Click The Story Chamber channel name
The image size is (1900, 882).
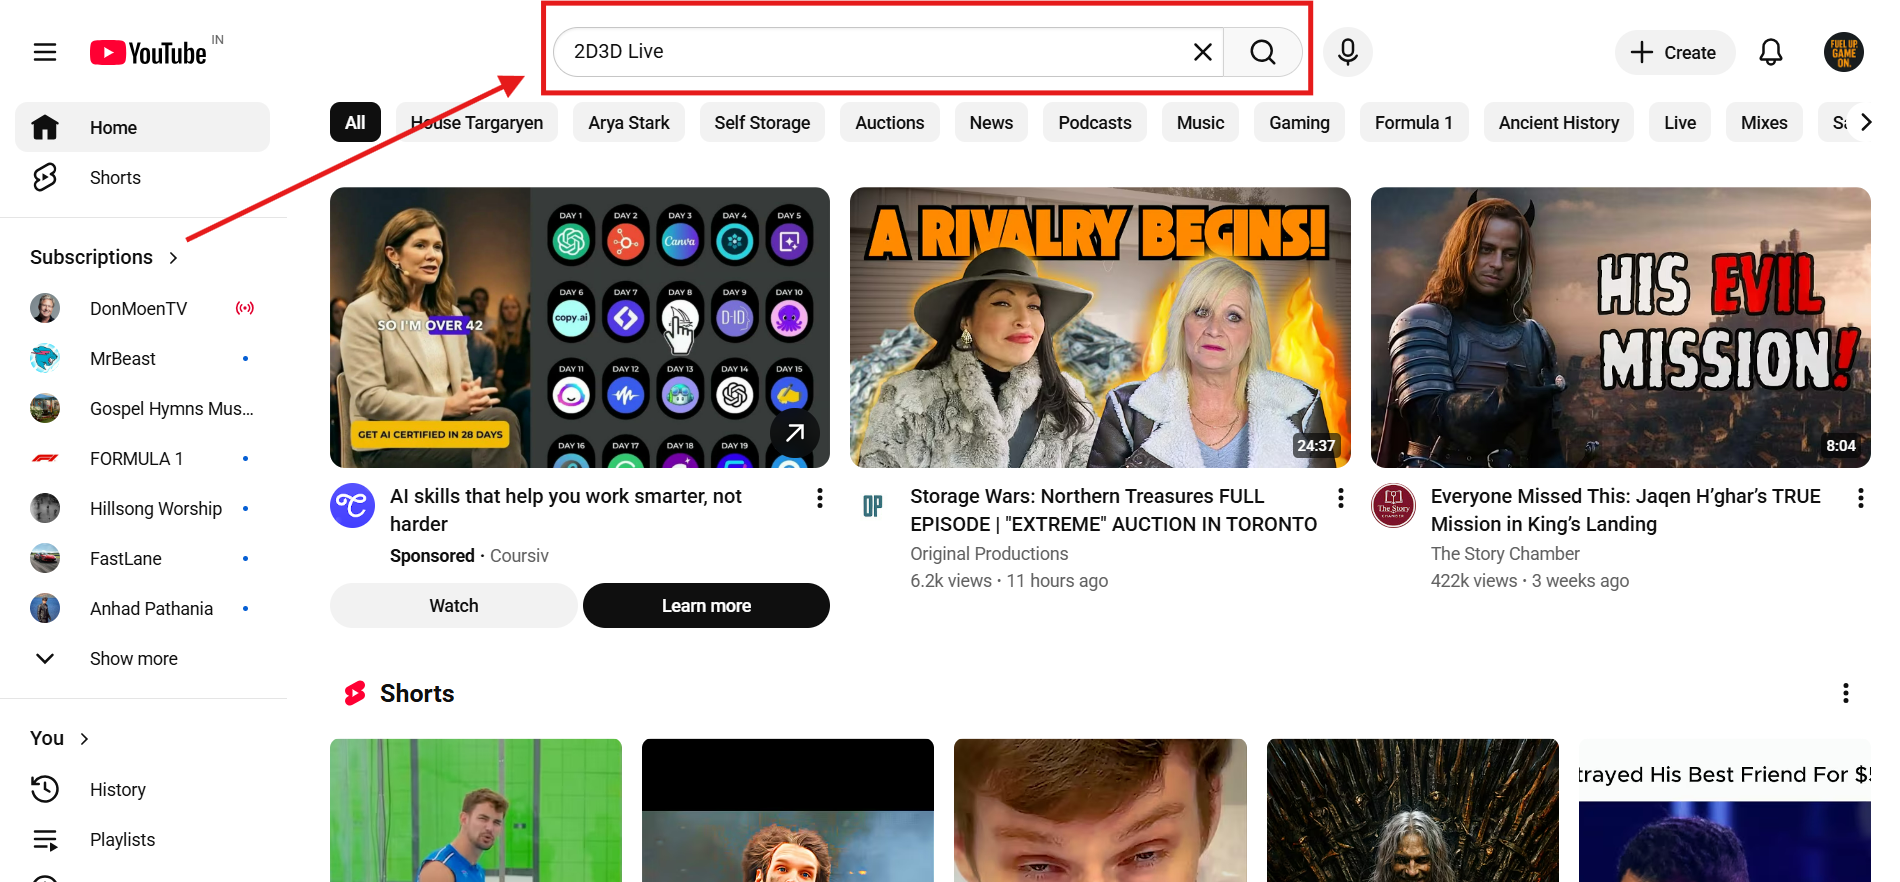(1505, 553)
